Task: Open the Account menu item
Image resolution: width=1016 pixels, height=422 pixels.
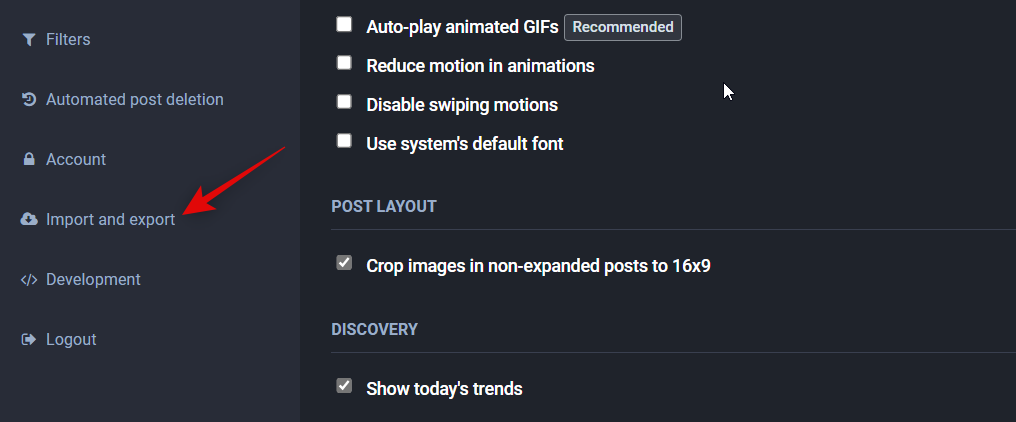Action: pyautogui.click(x=76, y=160)
